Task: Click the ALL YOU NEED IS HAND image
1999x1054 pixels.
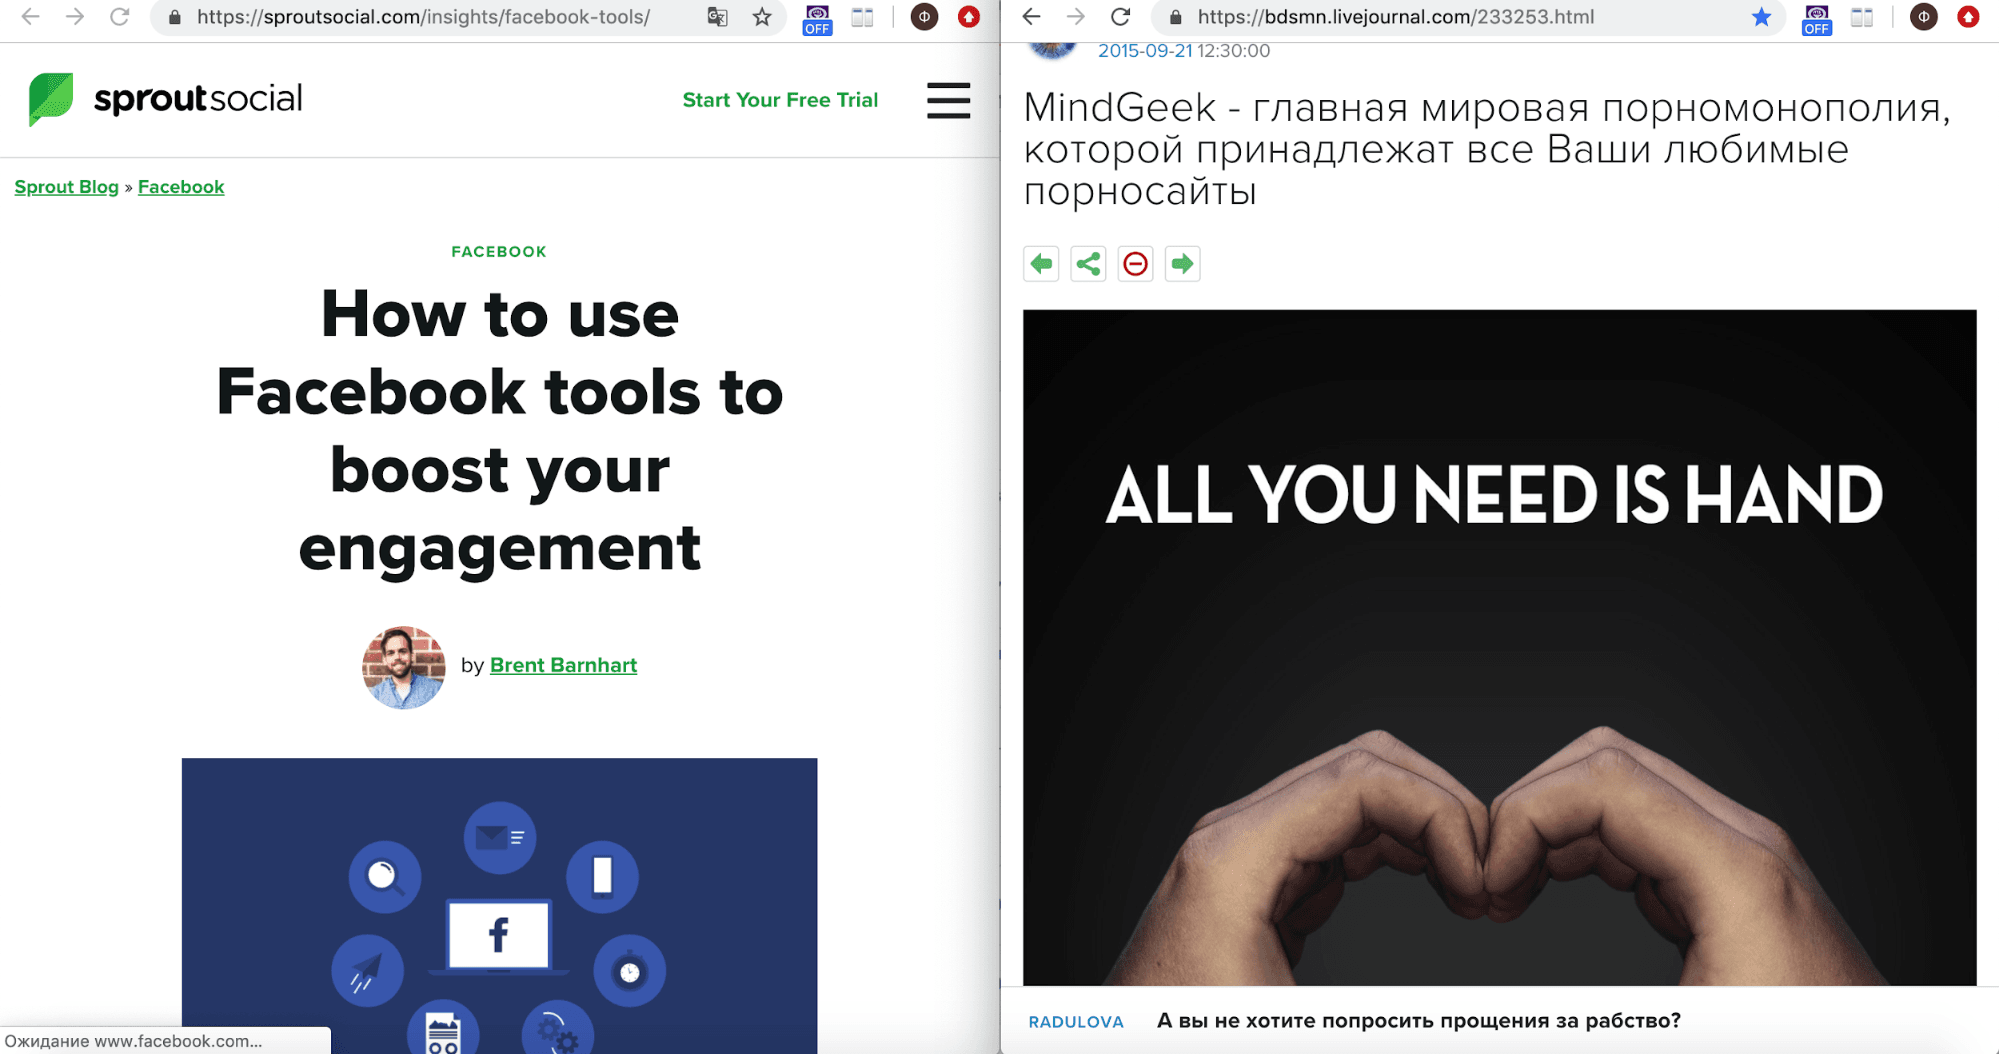Action: [x=1499, y=647]
